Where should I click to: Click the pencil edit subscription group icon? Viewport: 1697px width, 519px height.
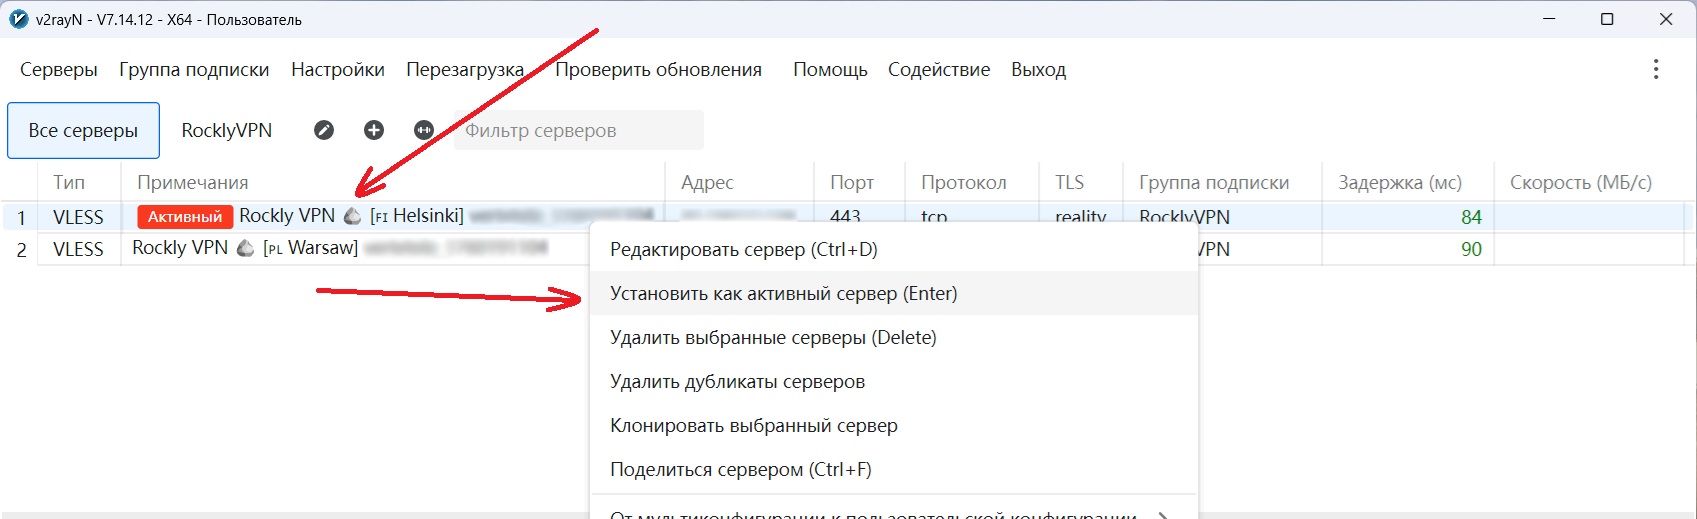coord(324,130)
